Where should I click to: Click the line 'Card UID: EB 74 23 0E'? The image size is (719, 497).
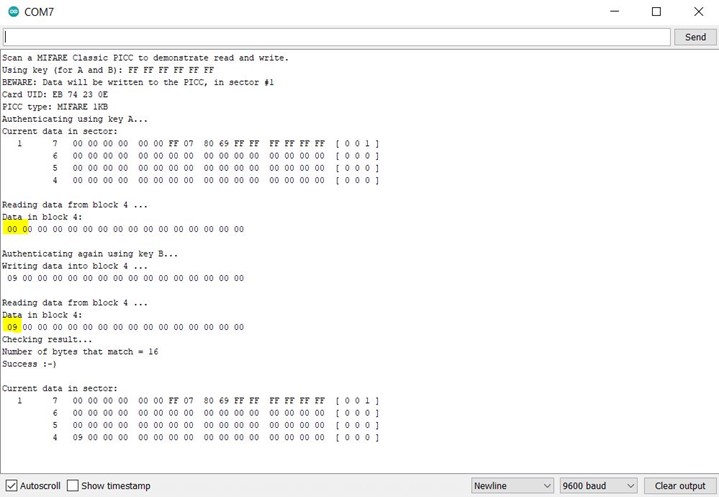pyautogui.click(x=55, y=94)
